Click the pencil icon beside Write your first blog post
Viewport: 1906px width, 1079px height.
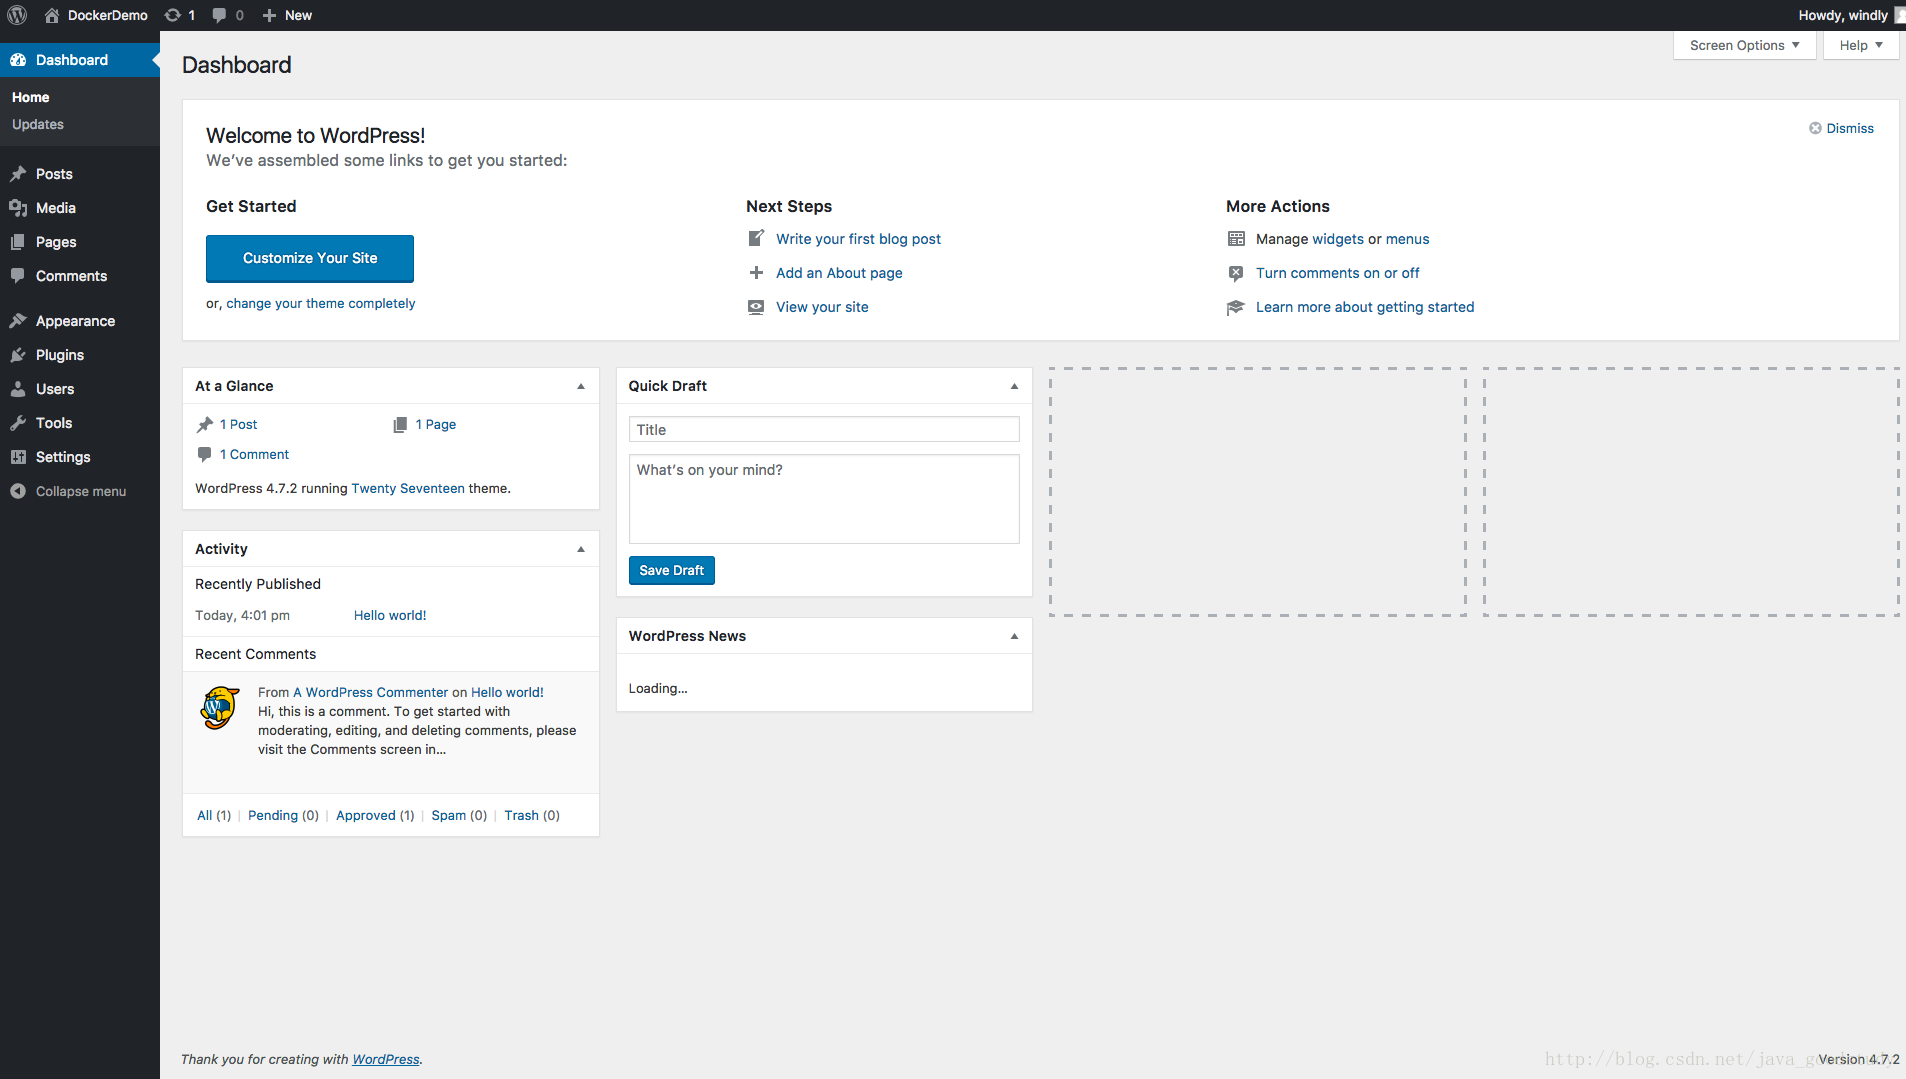point(756,239)
